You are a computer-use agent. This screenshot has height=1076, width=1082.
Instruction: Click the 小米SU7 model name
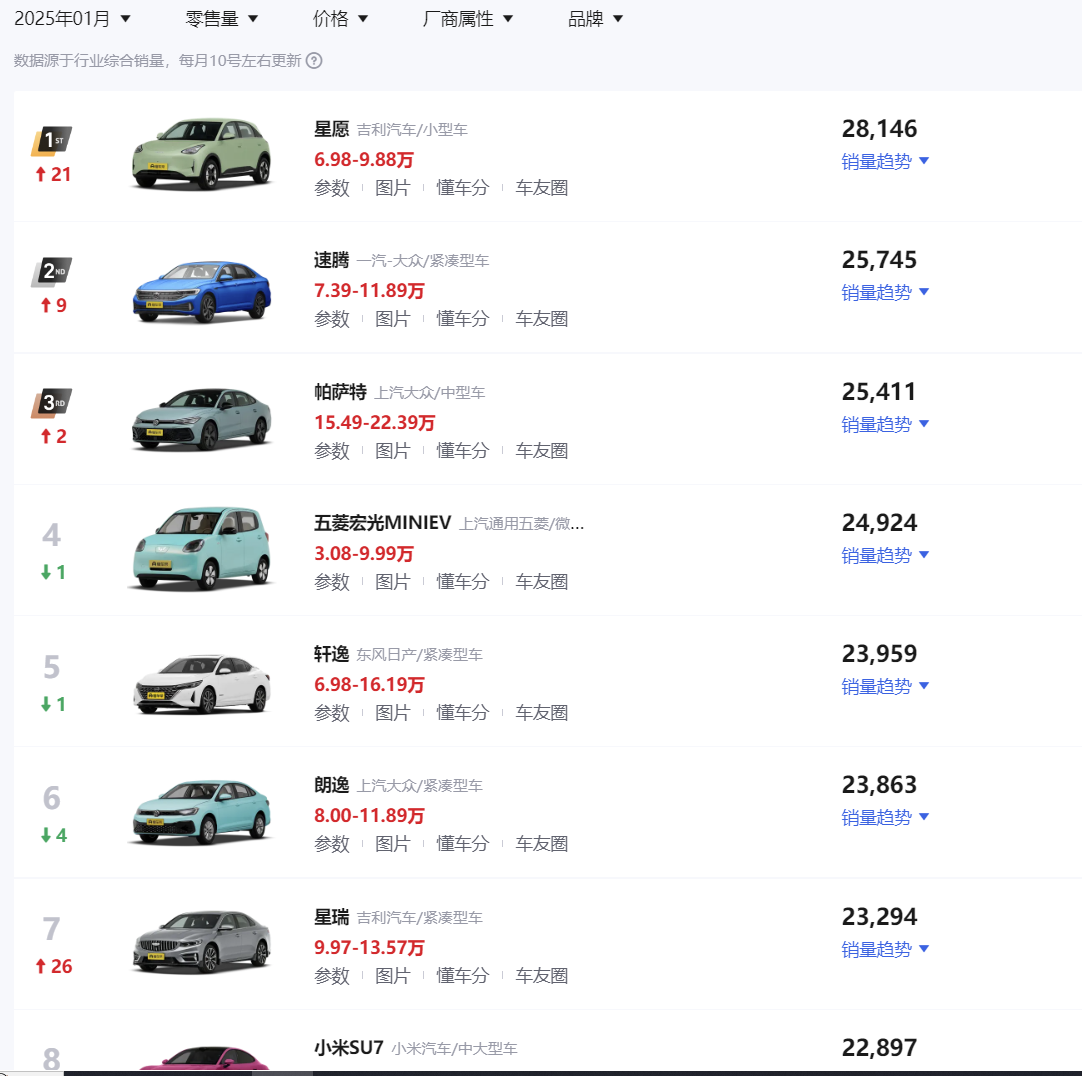coord(348,1049)
